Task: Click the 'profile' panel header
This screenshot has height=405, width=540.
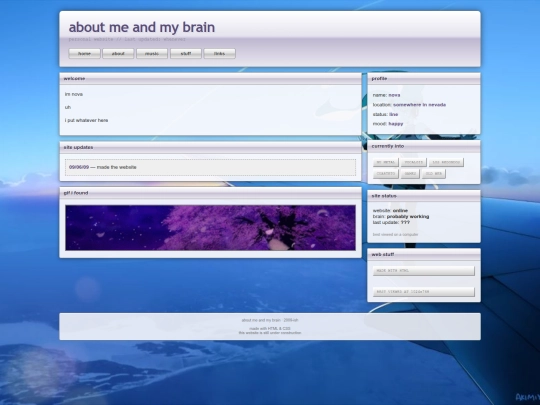Action: point(424,79)
